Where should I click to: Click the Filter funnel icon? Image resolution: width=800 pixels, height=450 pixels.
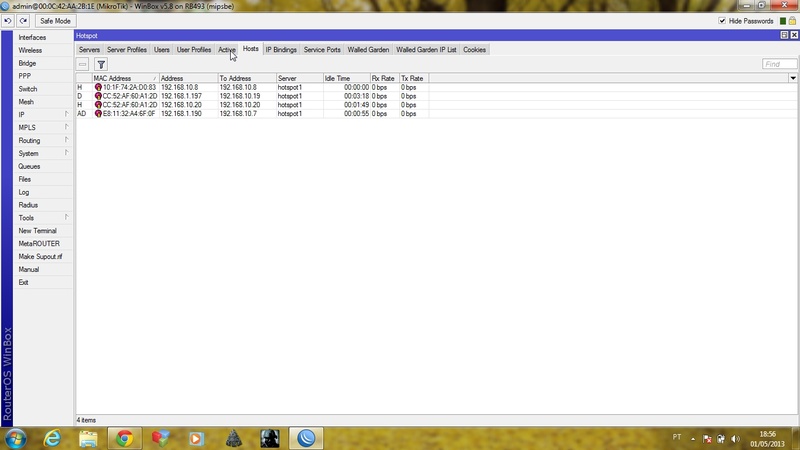pyautogui.click(x=101, y=64)
